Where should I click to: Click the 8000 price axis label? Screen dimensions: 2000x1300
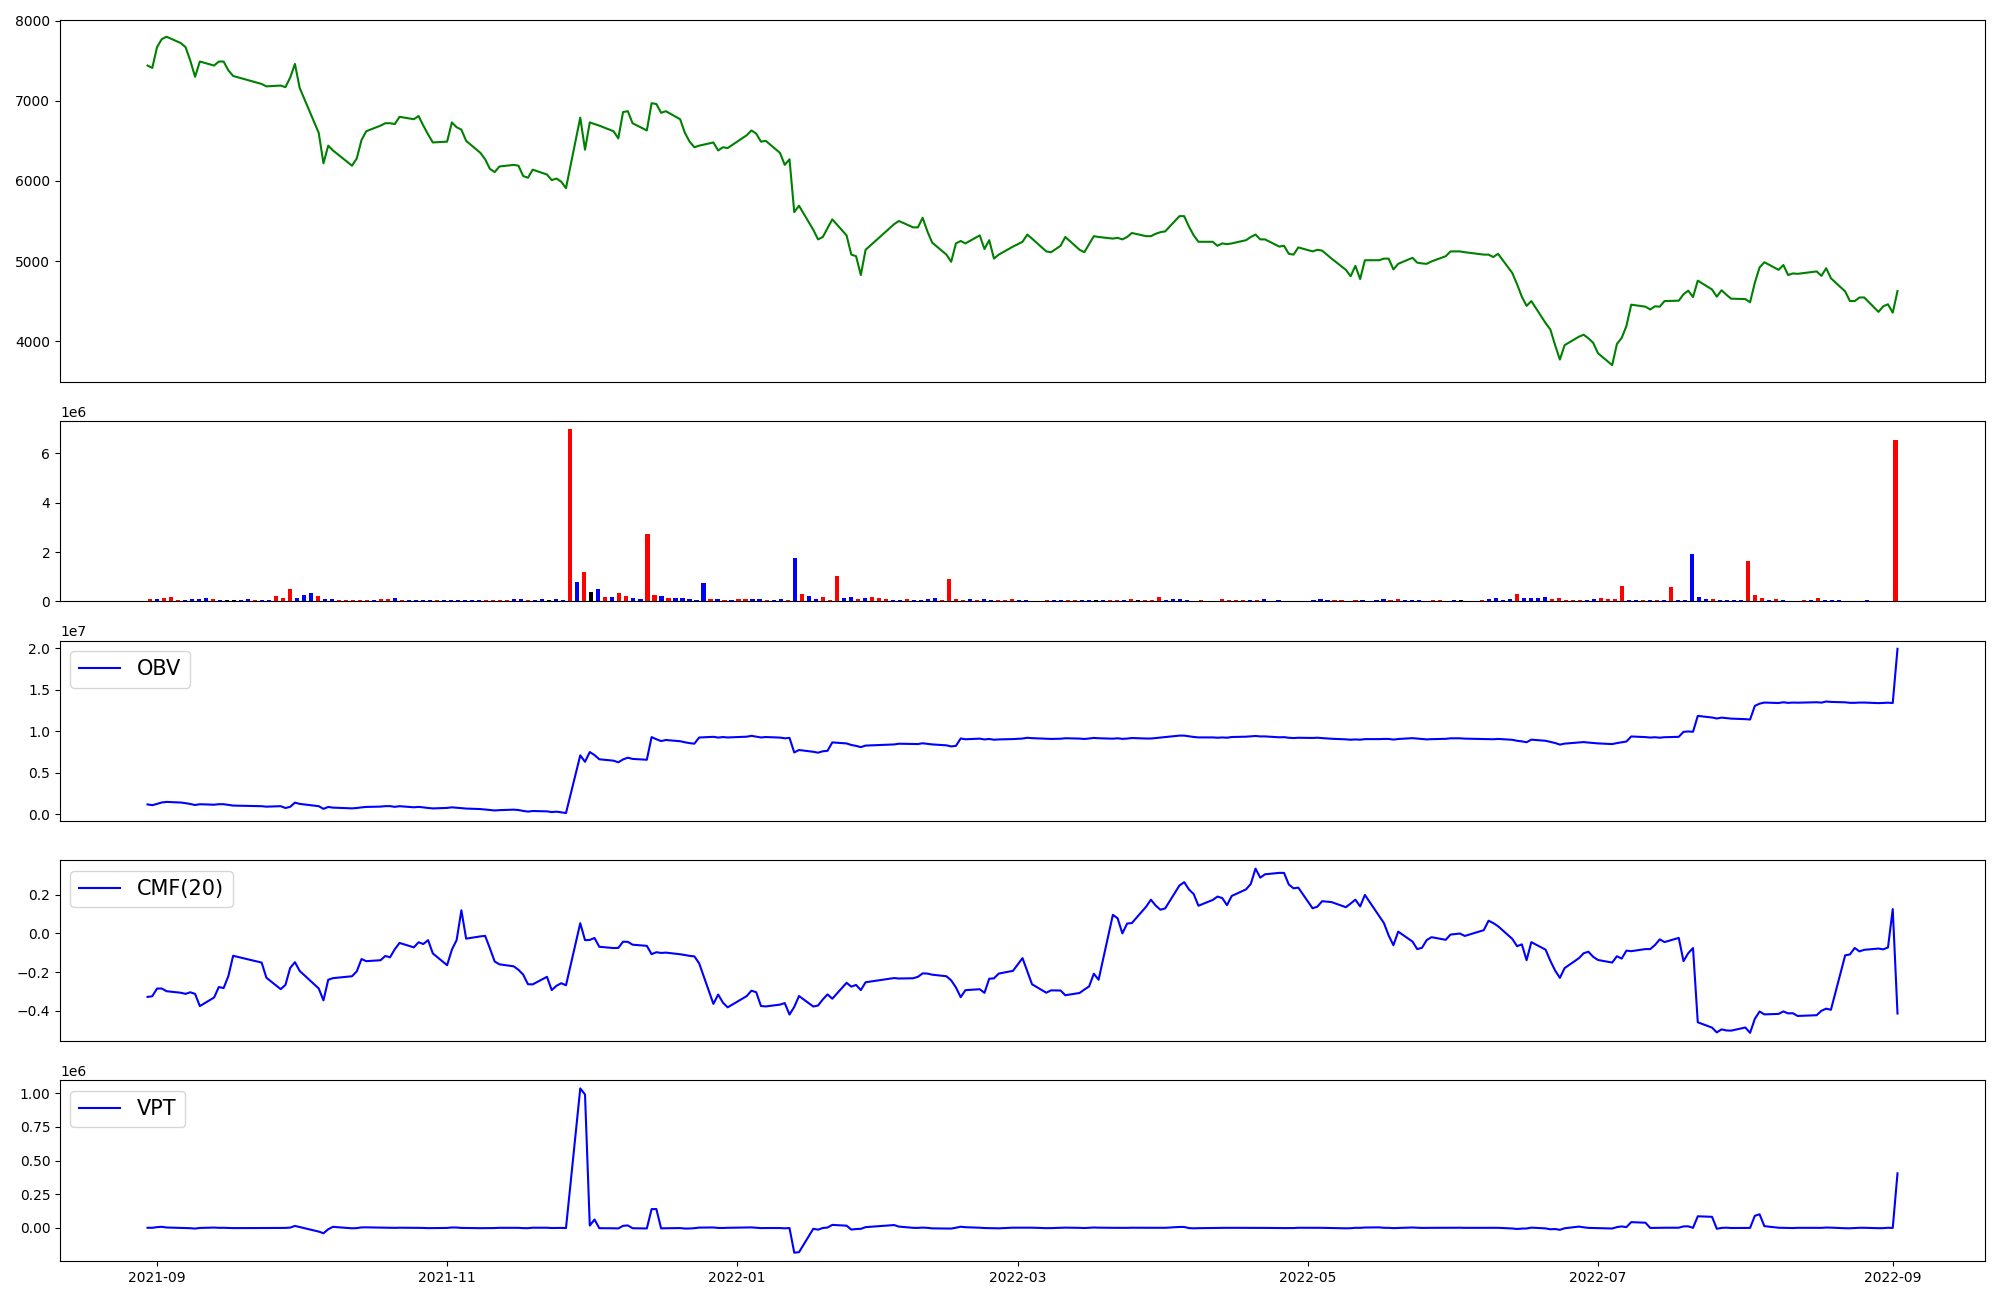click(31, 21)
